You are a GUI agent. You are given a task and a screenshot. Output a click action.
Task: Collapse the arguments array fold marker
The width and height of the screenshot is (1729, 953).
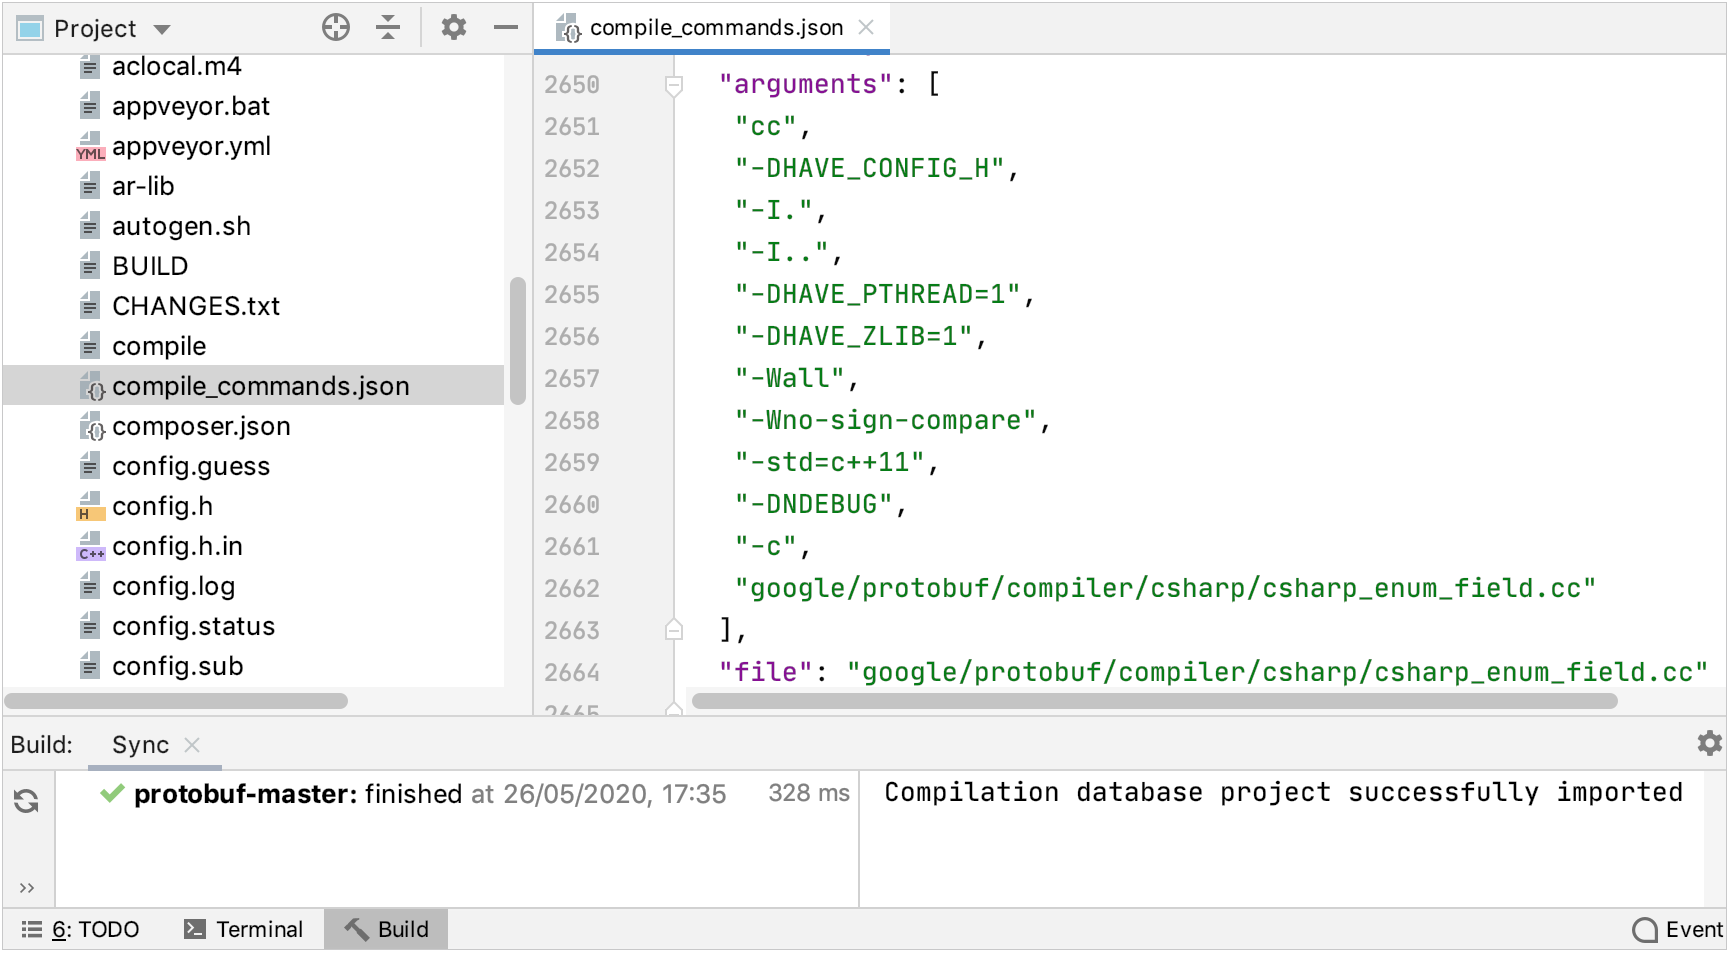(674, 85)
